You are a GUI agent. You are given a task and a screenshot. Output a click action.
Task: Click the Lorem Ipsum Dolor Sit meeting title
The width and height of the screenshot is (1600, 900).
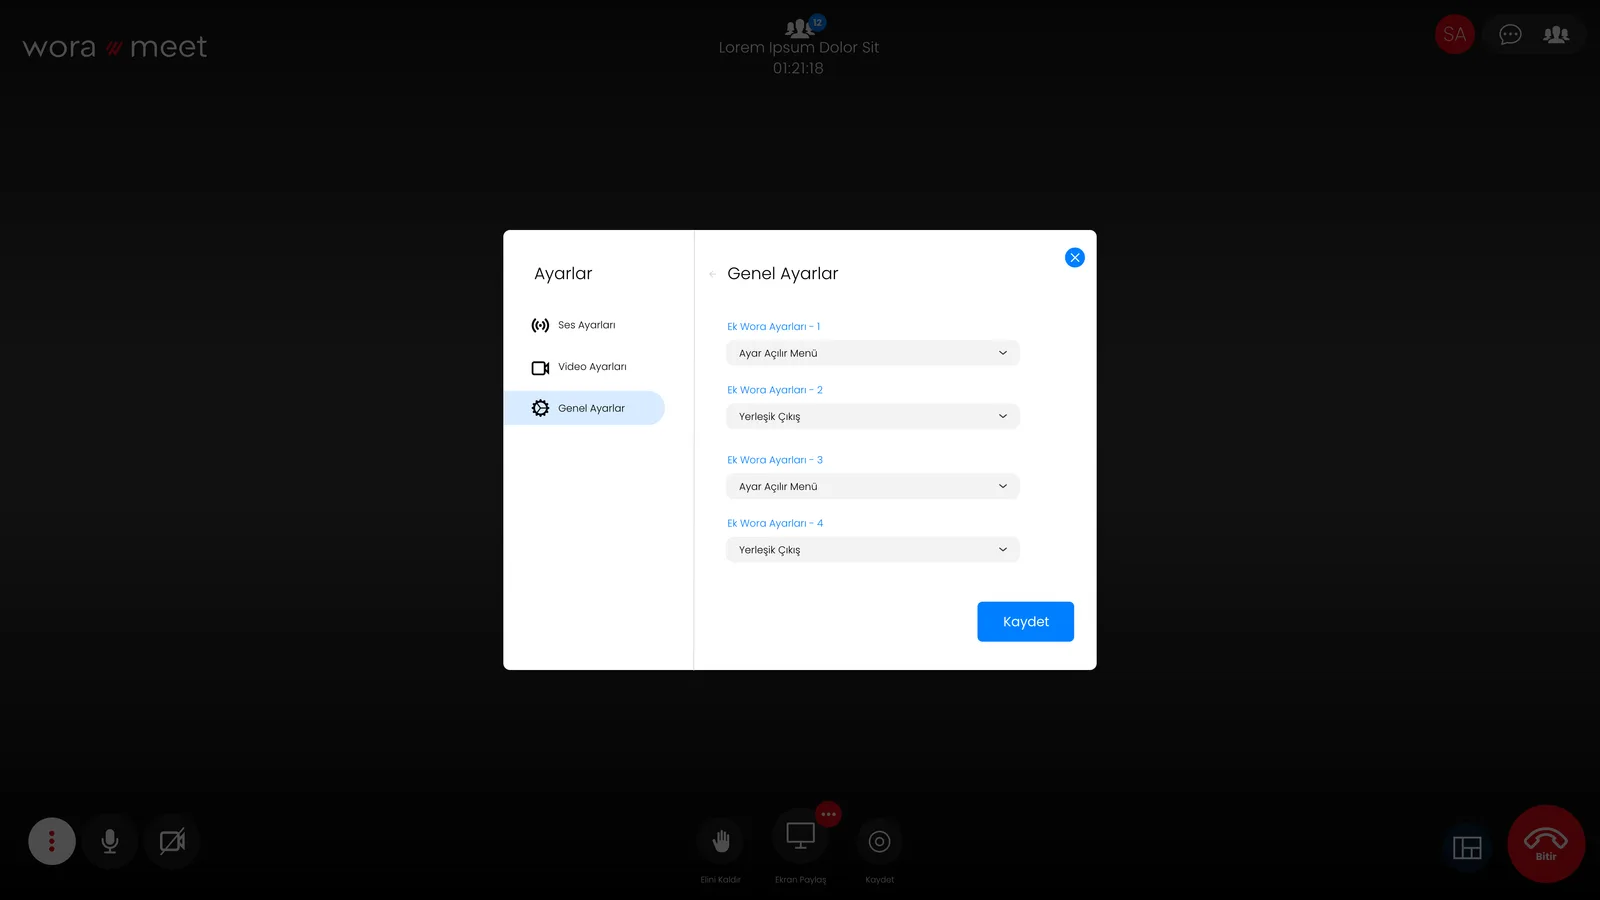click(x=799, y=47)
